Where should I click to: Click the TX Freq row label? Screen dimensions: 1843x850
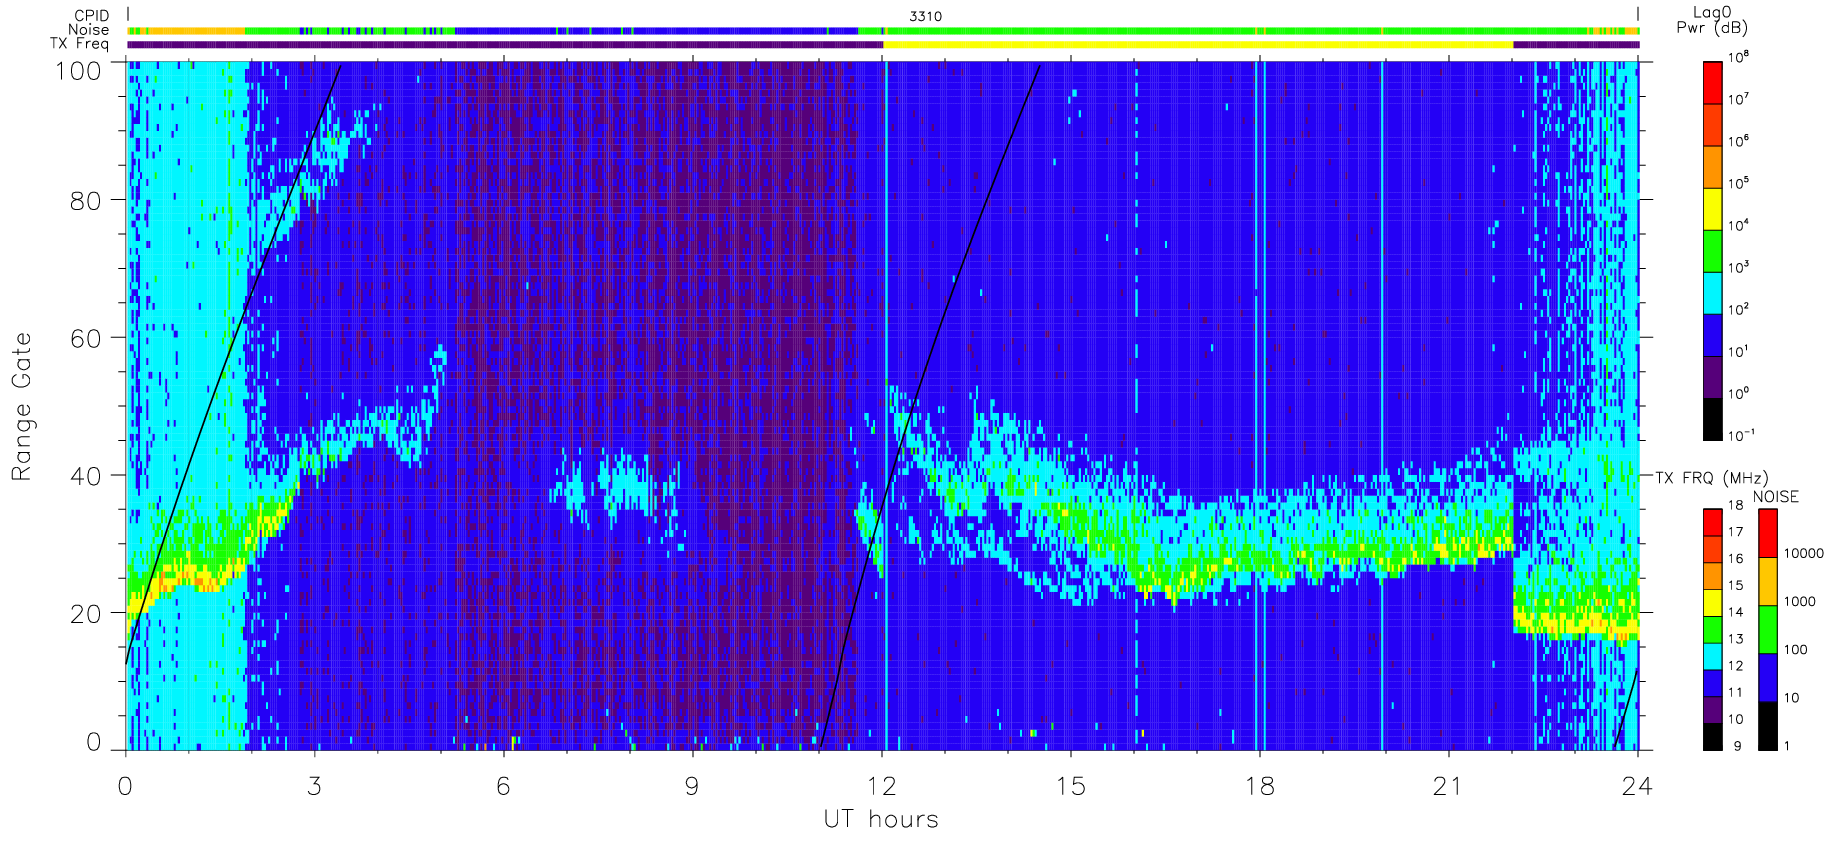pyautogui.click(x=79, y=44)
